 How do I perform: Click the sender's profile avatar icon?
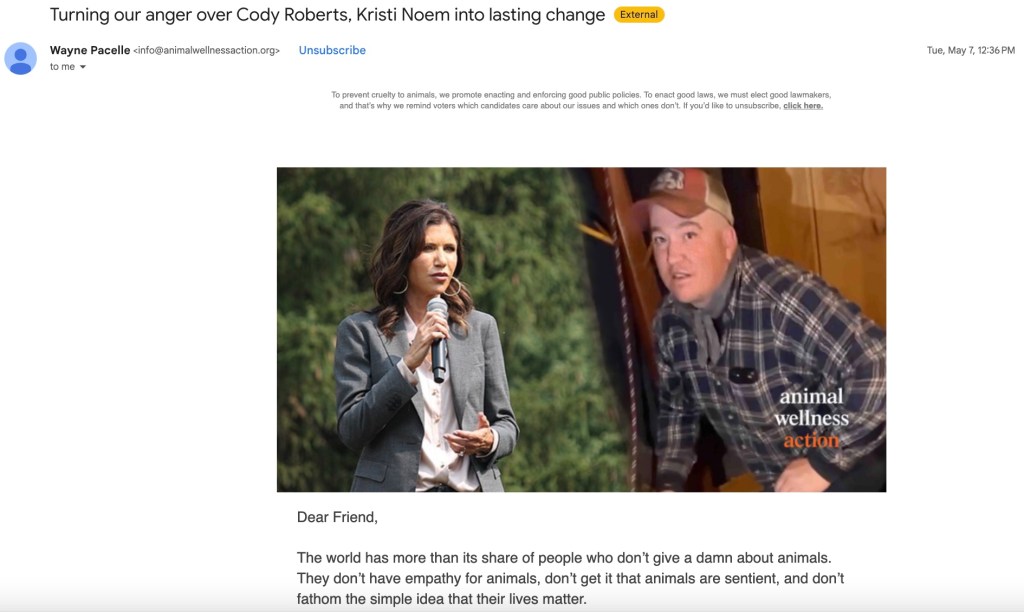tap(20, 58)
